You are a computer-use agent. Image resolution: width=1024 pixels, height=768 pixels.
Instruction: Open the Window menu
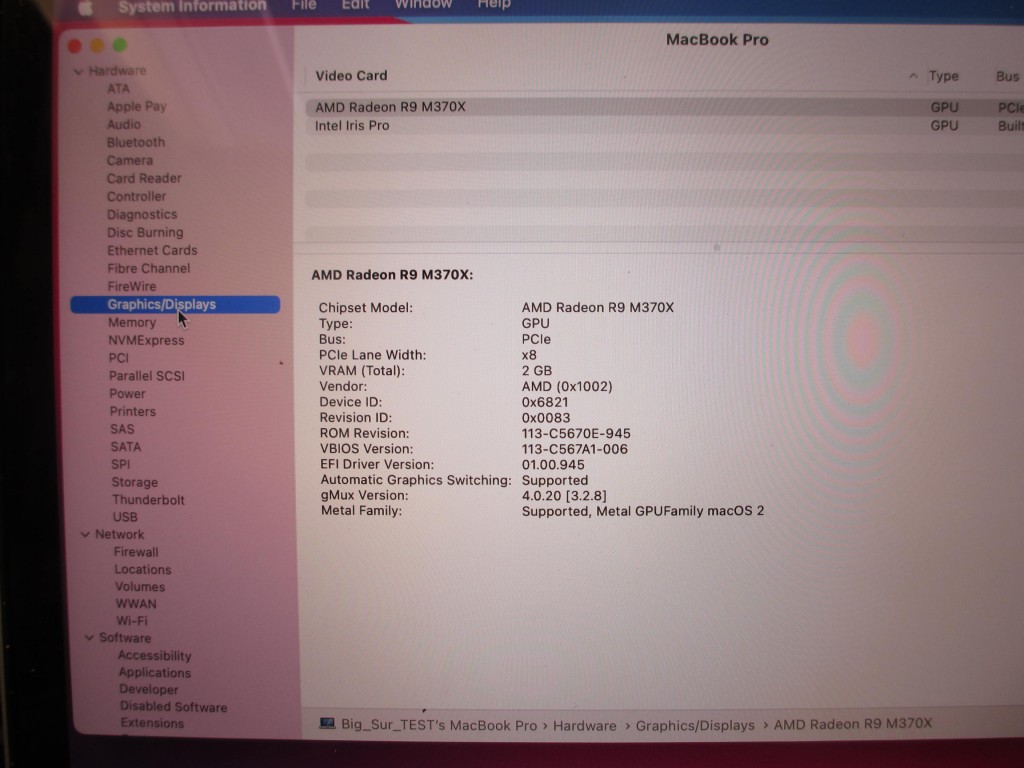(423, 5)
